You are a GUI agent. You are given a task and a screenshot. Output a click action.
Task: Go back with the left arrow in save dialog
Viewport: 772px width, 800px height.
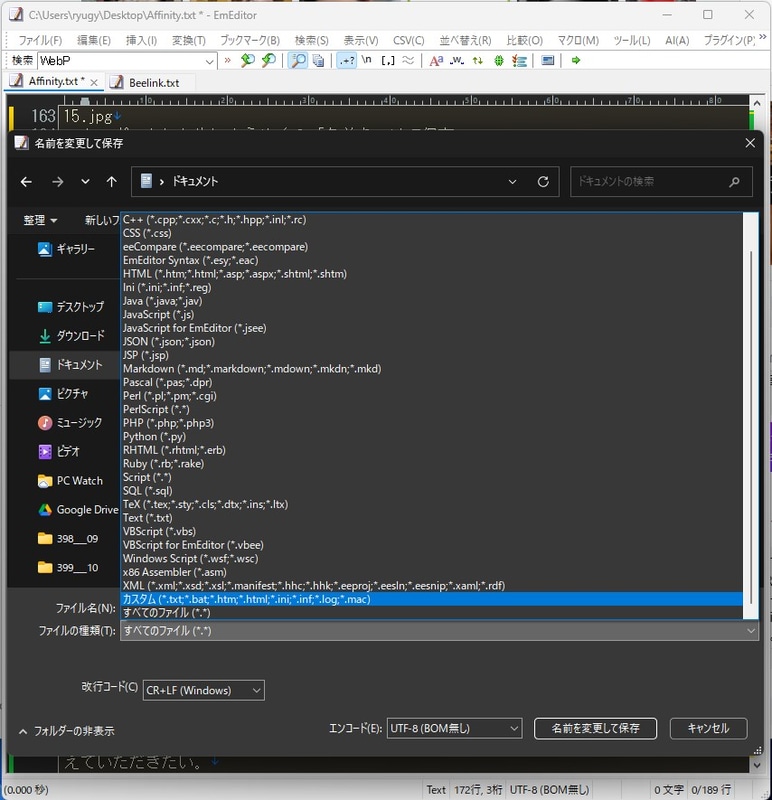(26, 182)
